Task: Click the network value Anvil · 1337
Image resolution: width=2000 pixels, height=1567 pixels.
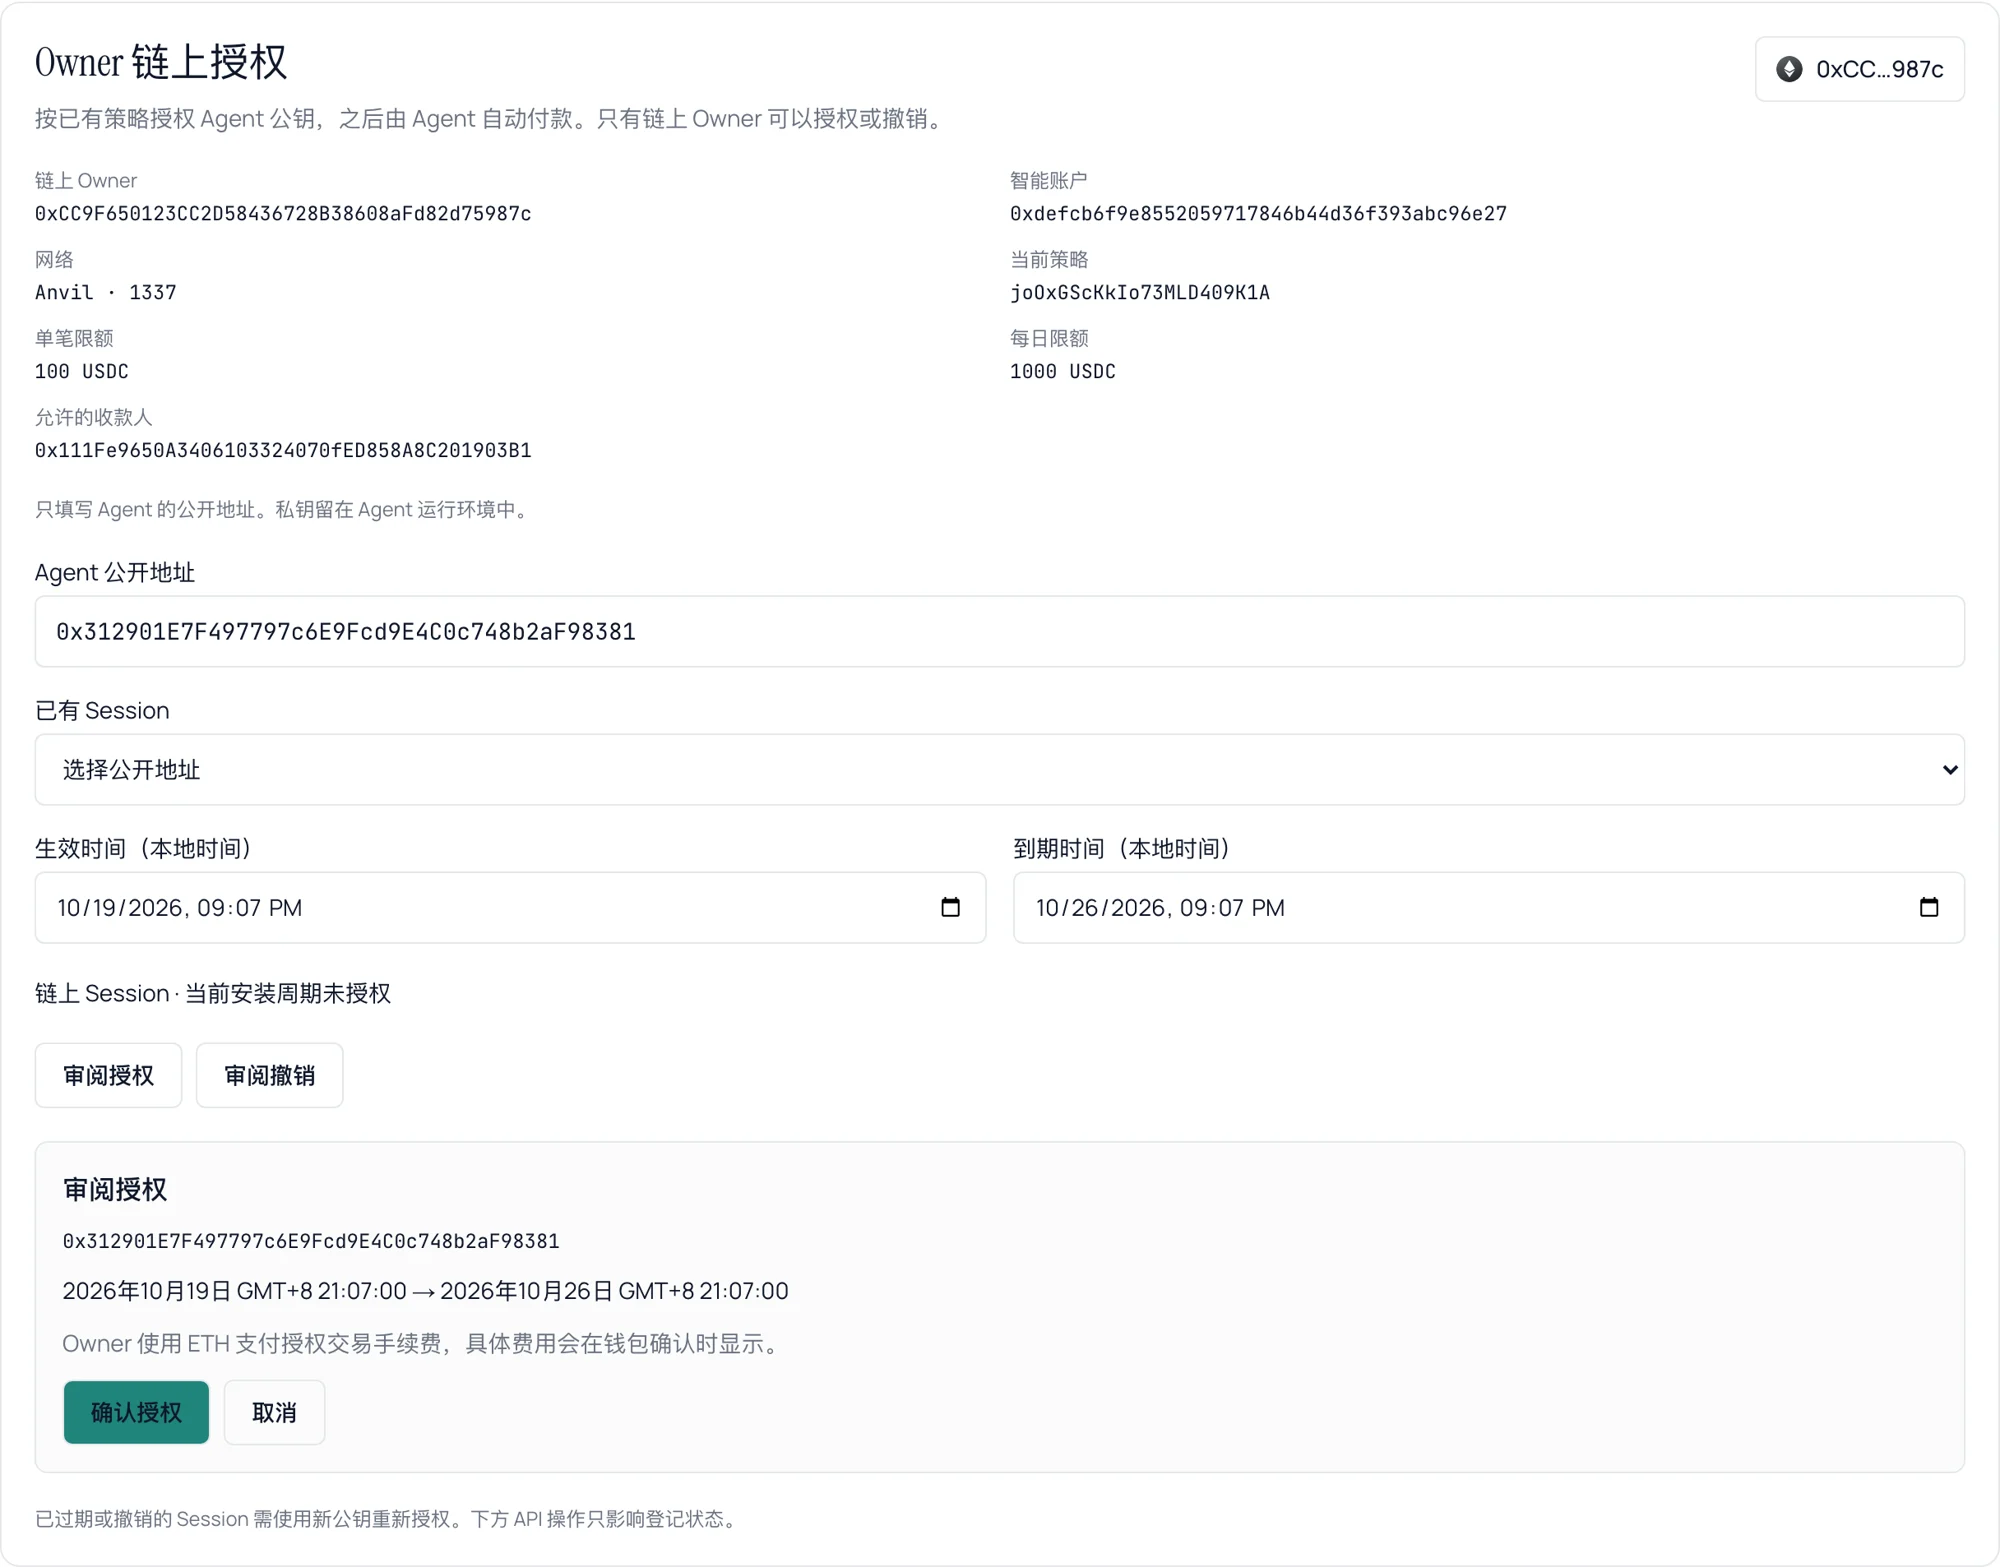Action: (105, 292)
